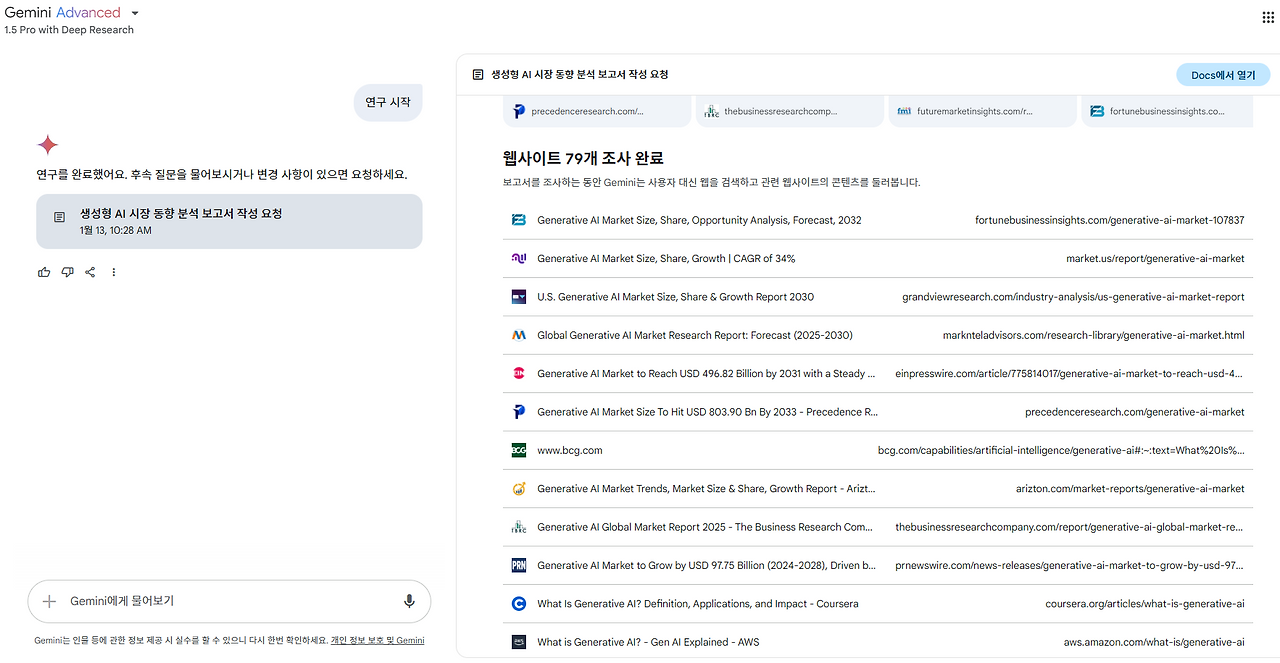This screenshot has width=1280, height=663.
Task: Click the BCG favicon
Action: point(519,450)
